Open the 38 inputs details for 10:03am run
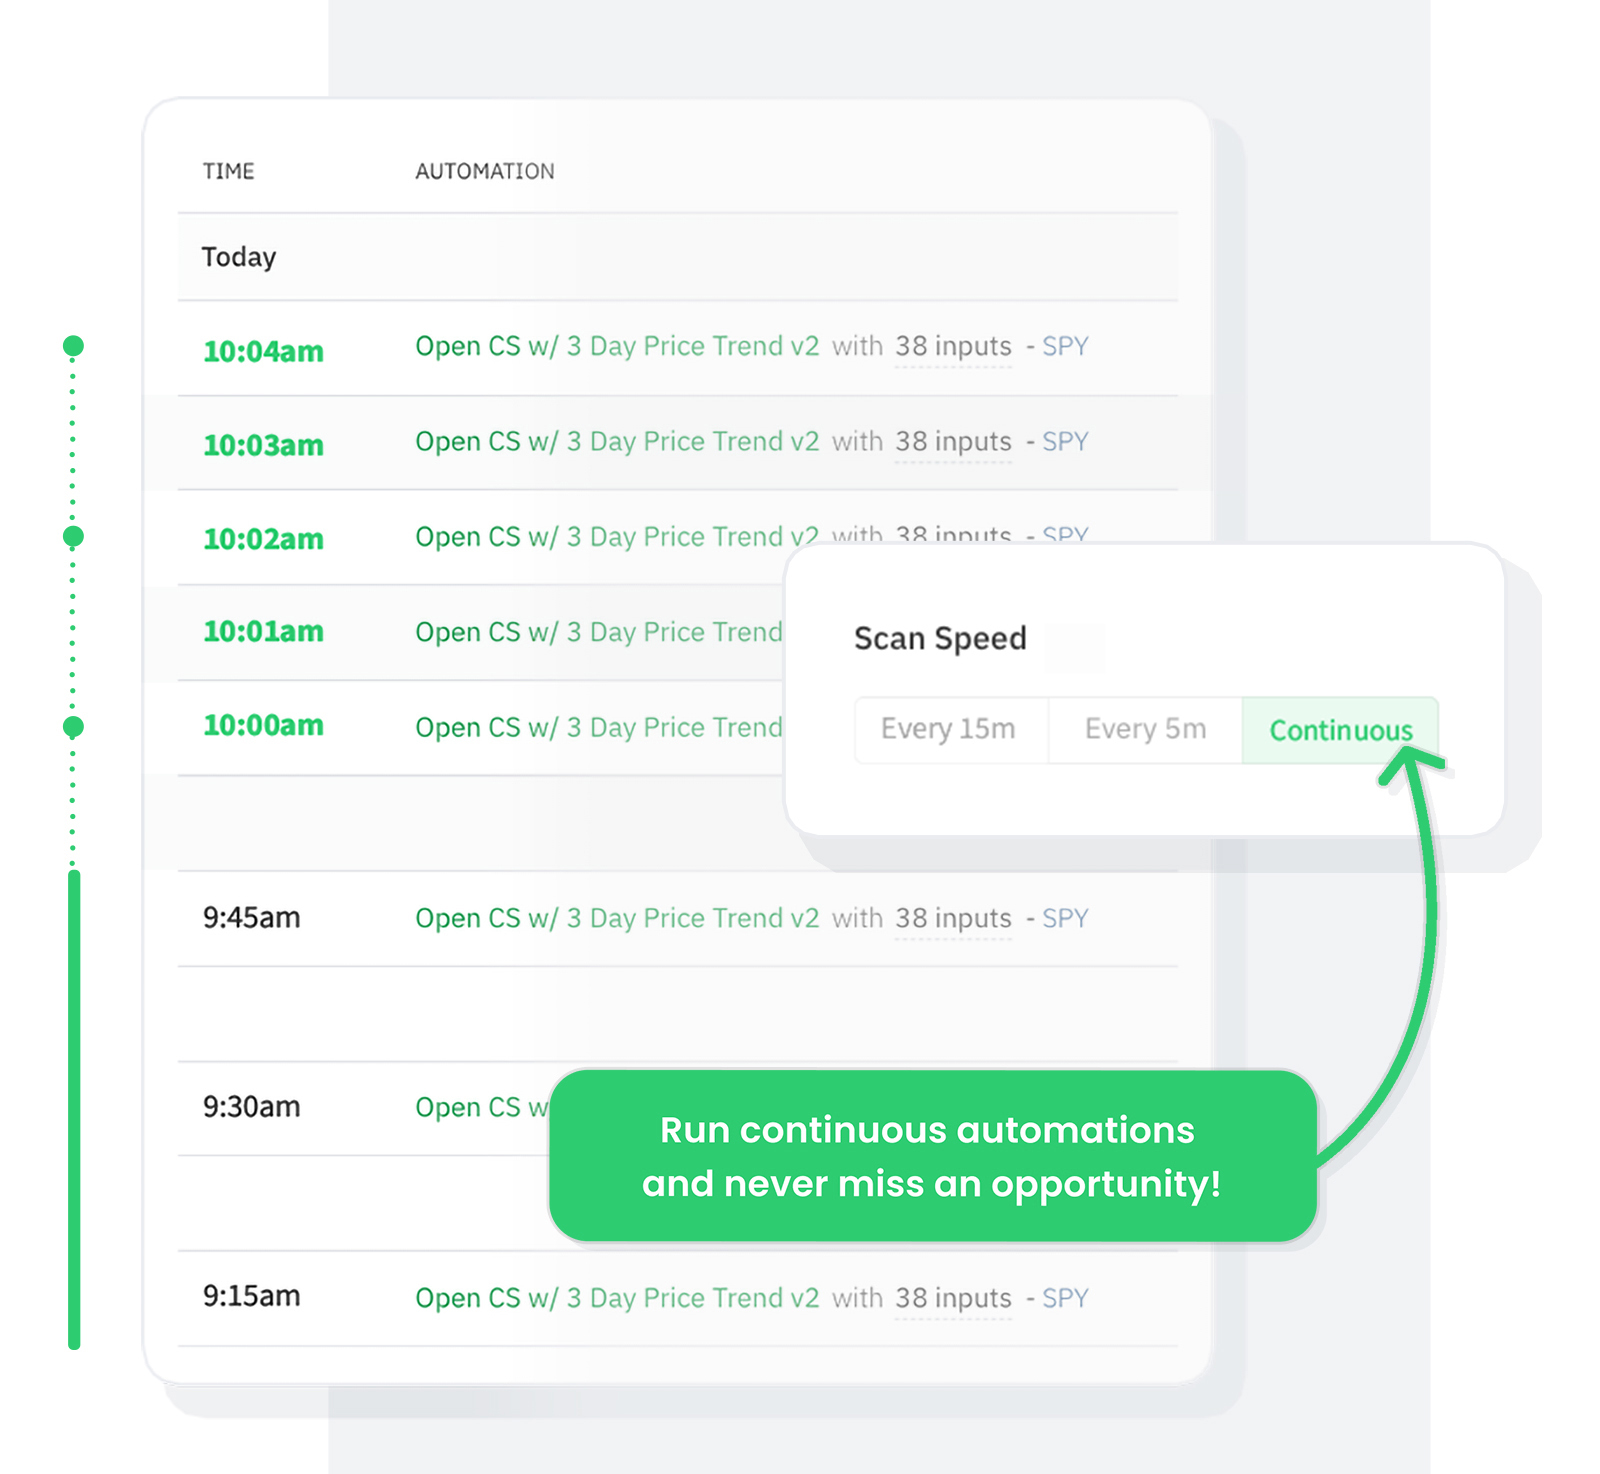 [x=952, y=441]
